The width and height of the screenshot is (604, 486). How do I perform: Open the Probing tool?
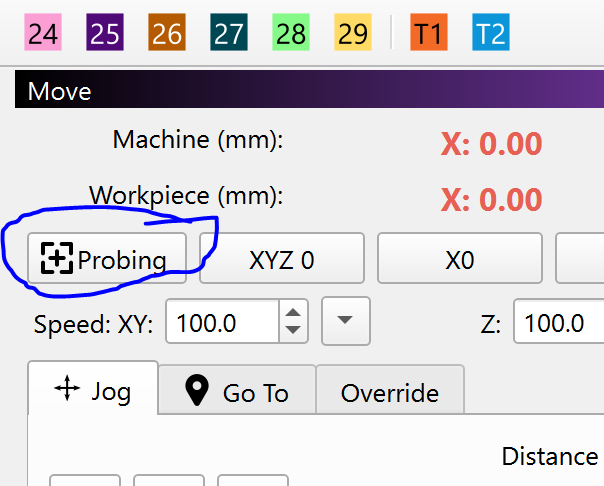coord(106,260)
